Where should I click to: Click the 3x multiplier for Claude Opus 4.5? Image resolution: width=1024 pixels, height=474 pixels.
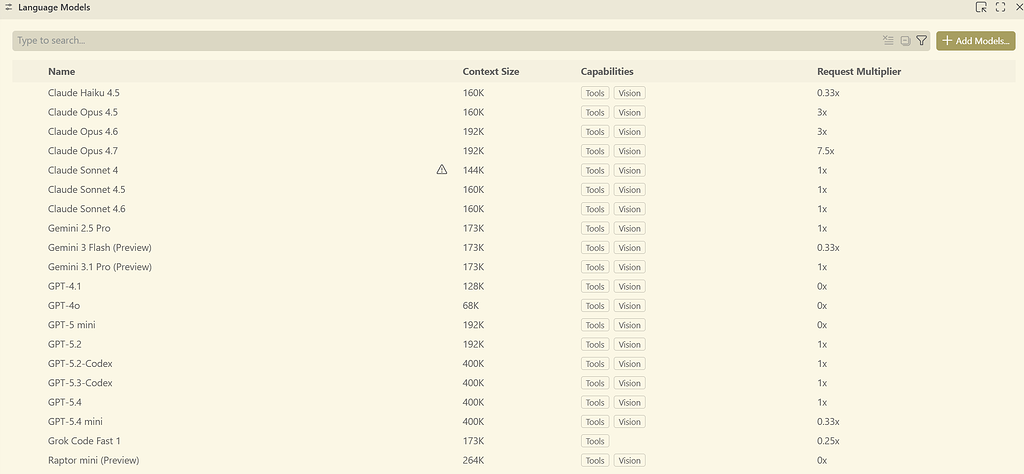click(822, 112)
